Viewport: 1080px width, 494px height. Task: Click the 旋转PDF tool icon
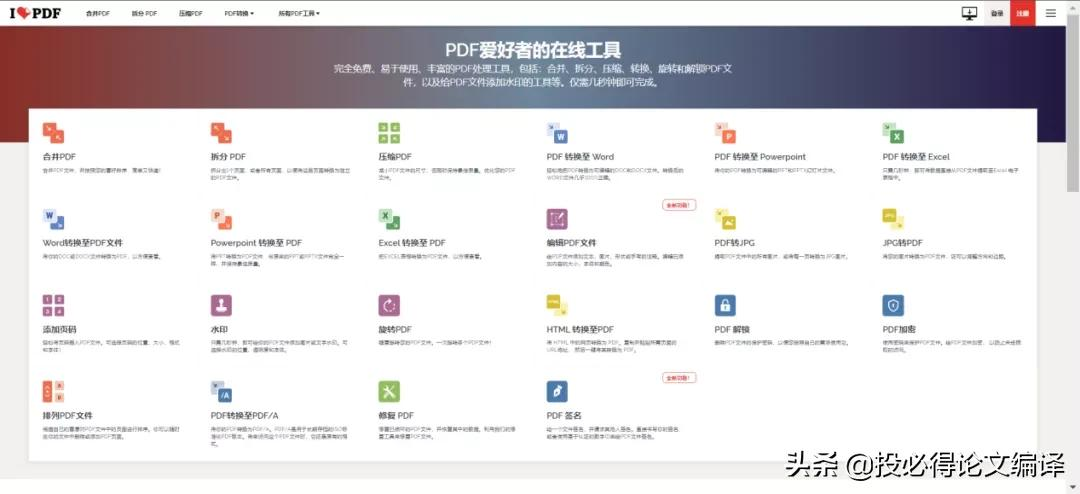point(389,305)
